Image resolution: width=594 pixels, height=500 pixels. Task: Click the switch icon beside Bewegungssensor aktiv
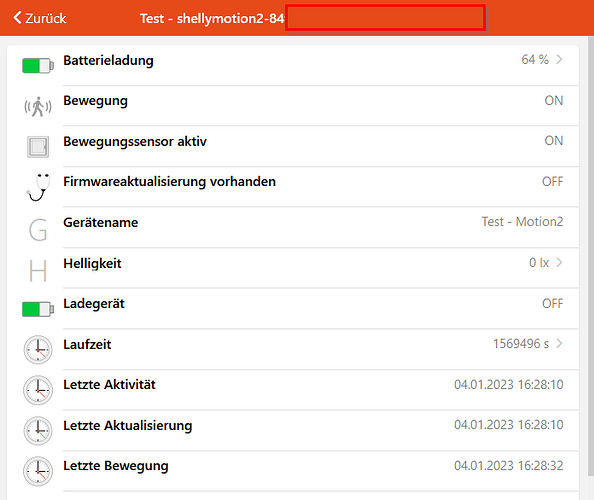tap(38, 147)
